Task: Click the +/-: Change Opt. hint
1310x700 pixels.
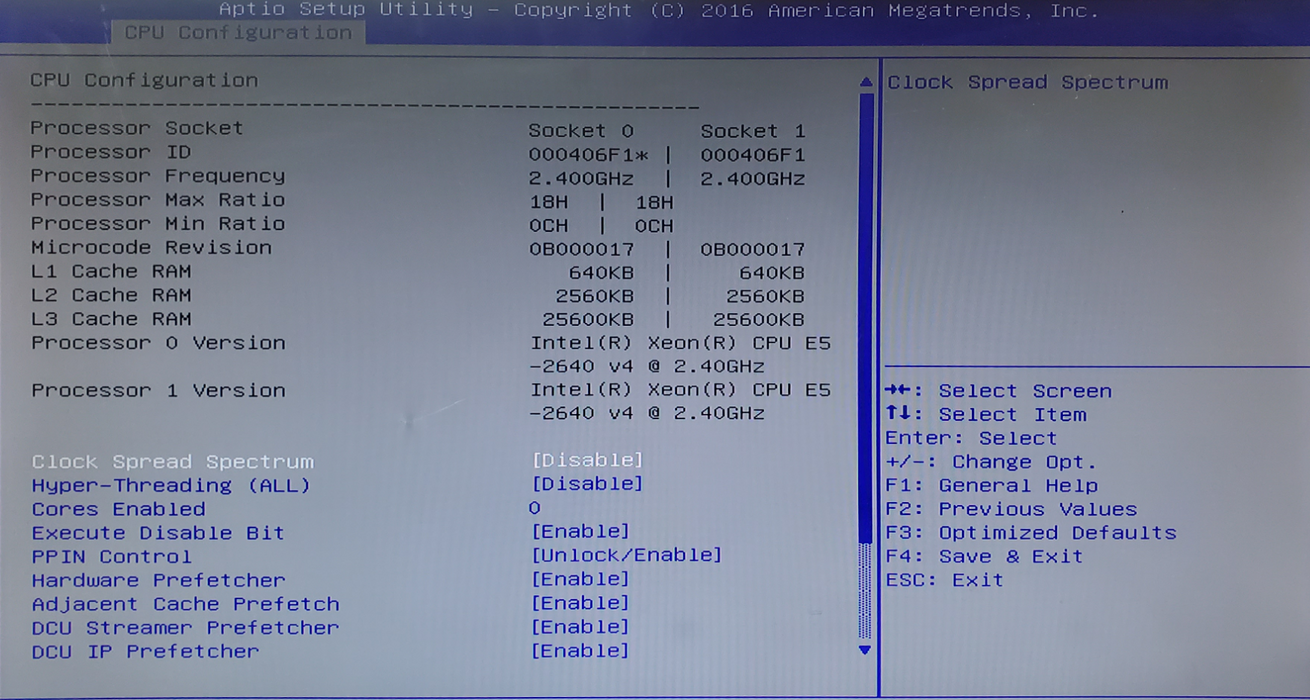Action: 991,462
